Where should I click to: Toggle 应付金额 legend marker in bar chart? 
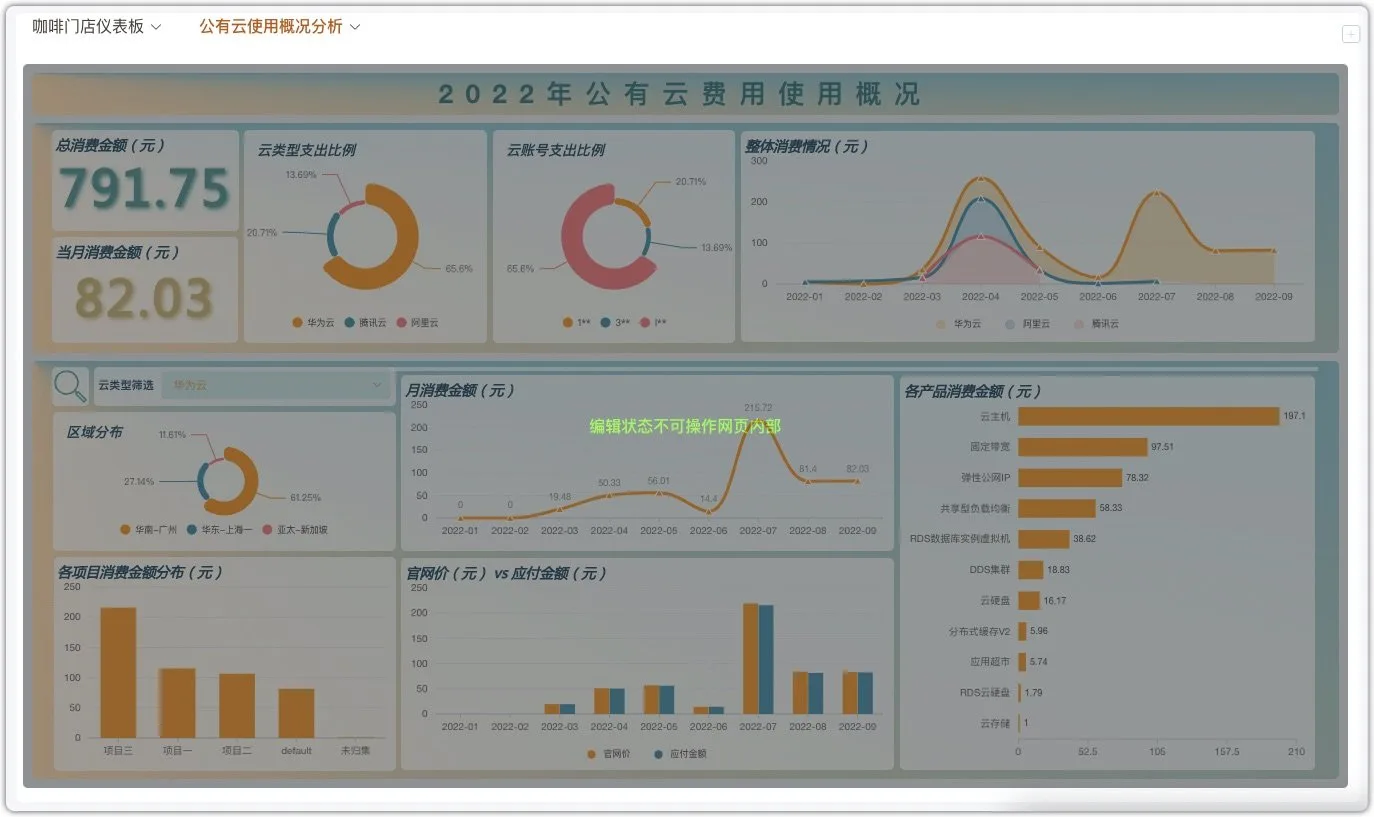pos(658,753)
